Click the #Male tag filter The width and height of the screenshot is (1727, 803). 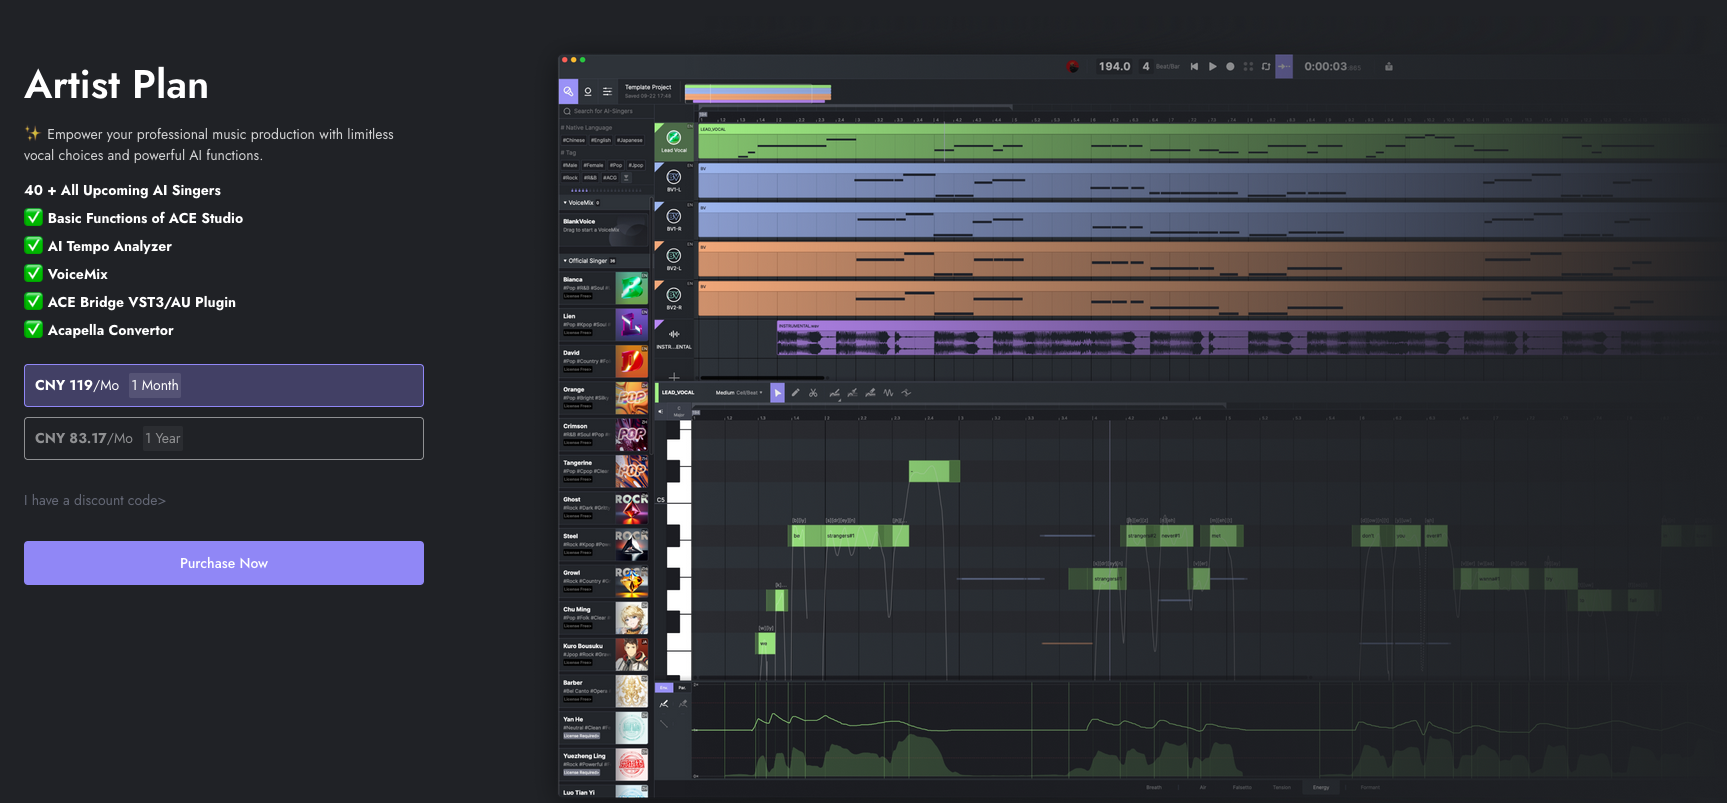point(570,165)
